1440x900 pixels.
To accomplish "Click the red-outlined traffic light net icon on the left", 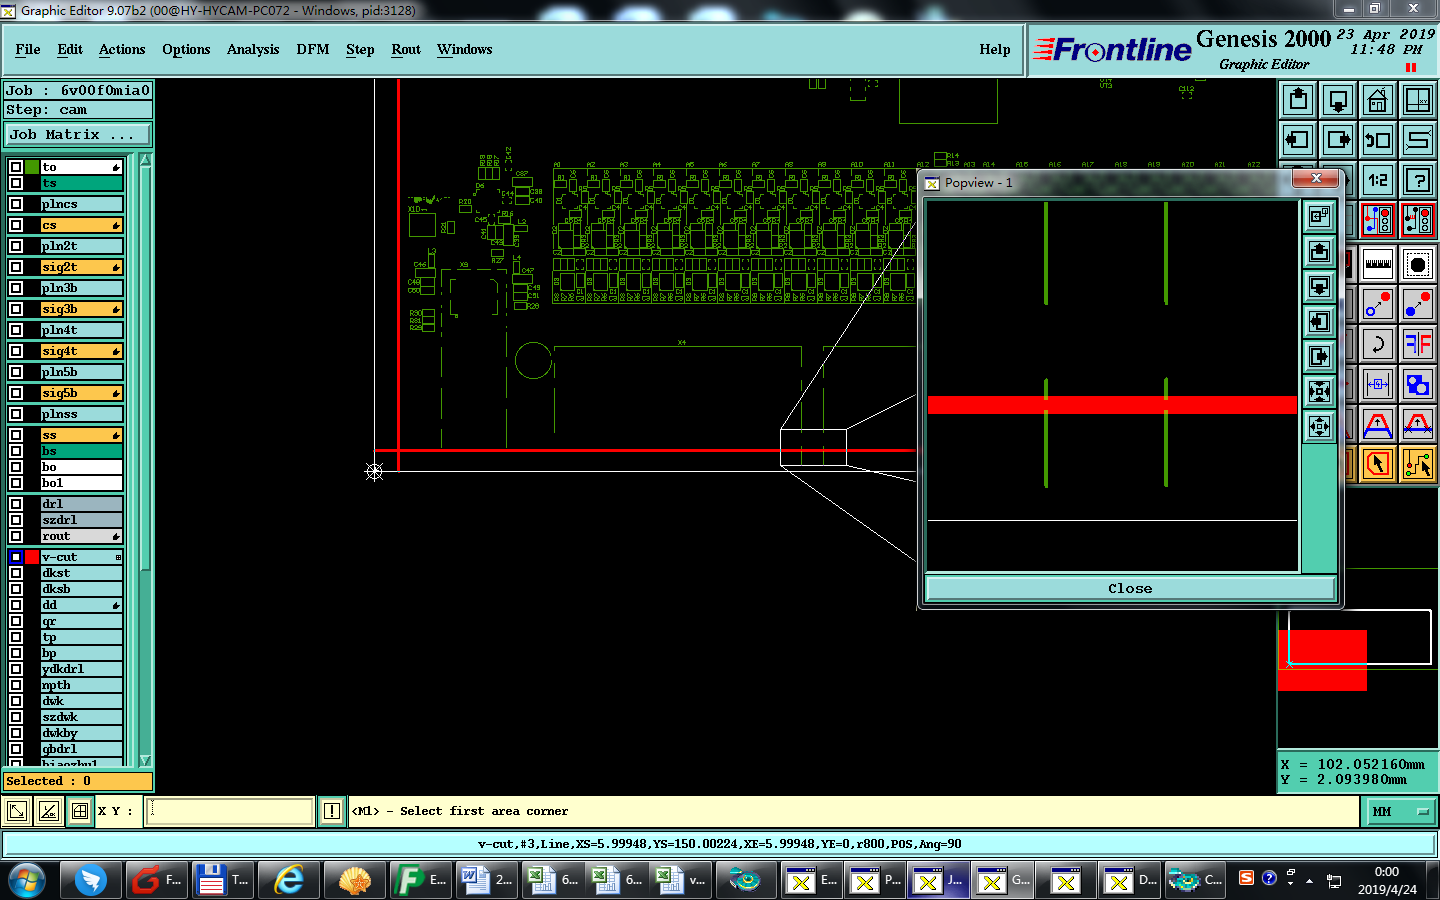I will point(1378,220).
